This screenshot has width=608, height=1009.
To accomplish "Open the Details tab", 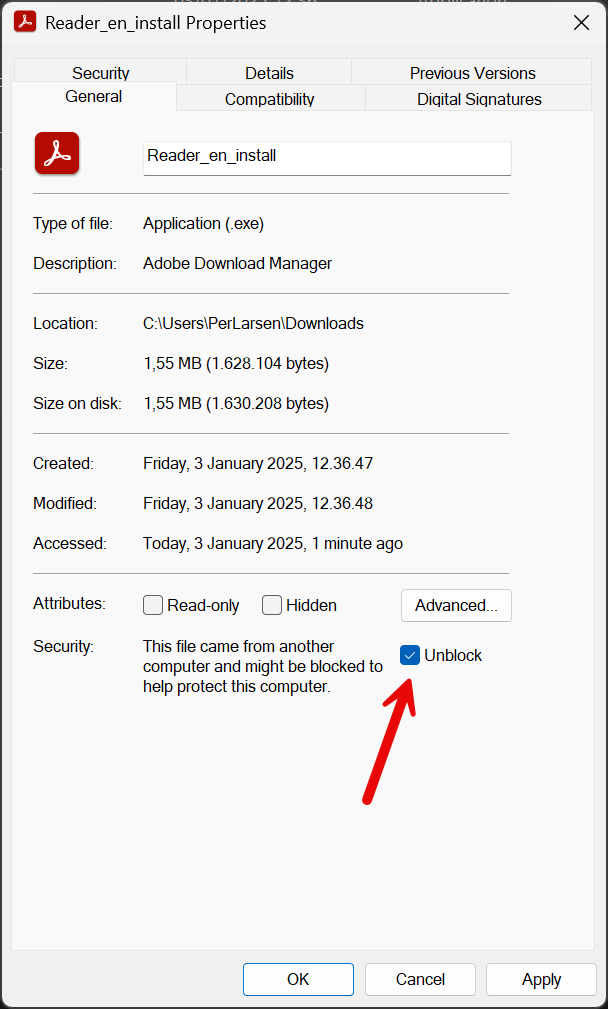I will pos(269,73).
